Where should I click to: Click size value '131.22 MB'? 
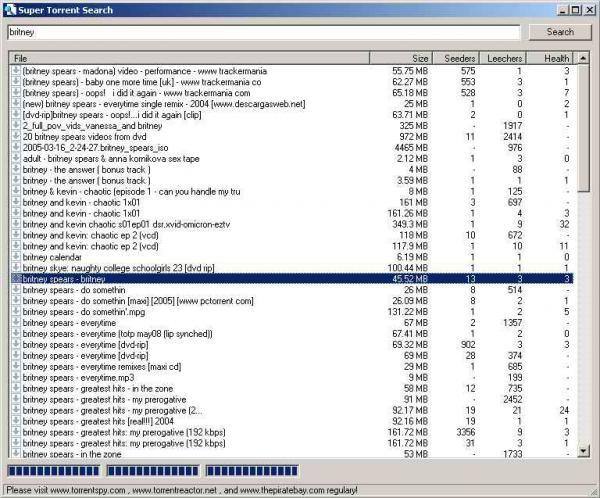click(x=408, y=312)
